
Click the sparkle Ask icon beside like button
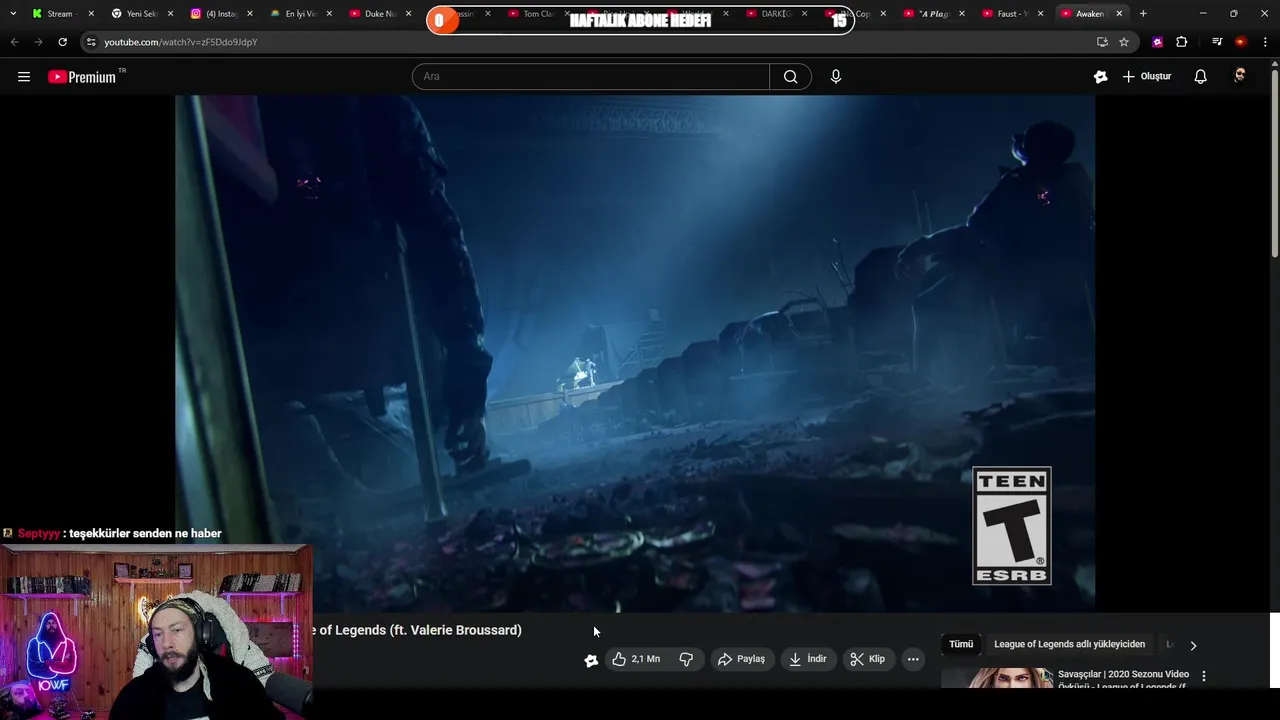(591, 660)
